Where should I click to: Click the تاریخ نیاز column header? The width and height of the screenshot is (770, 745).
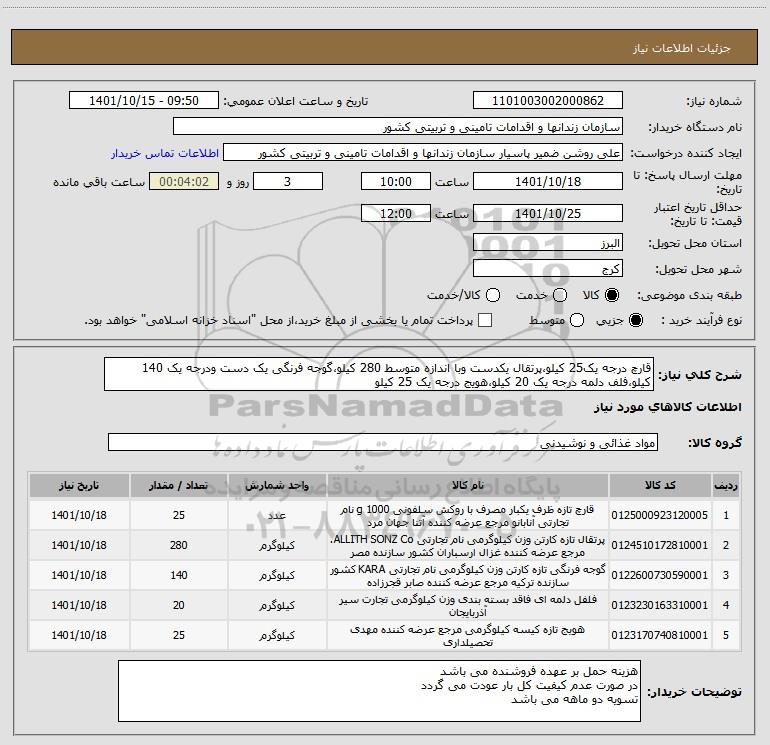tap(79, 485)
